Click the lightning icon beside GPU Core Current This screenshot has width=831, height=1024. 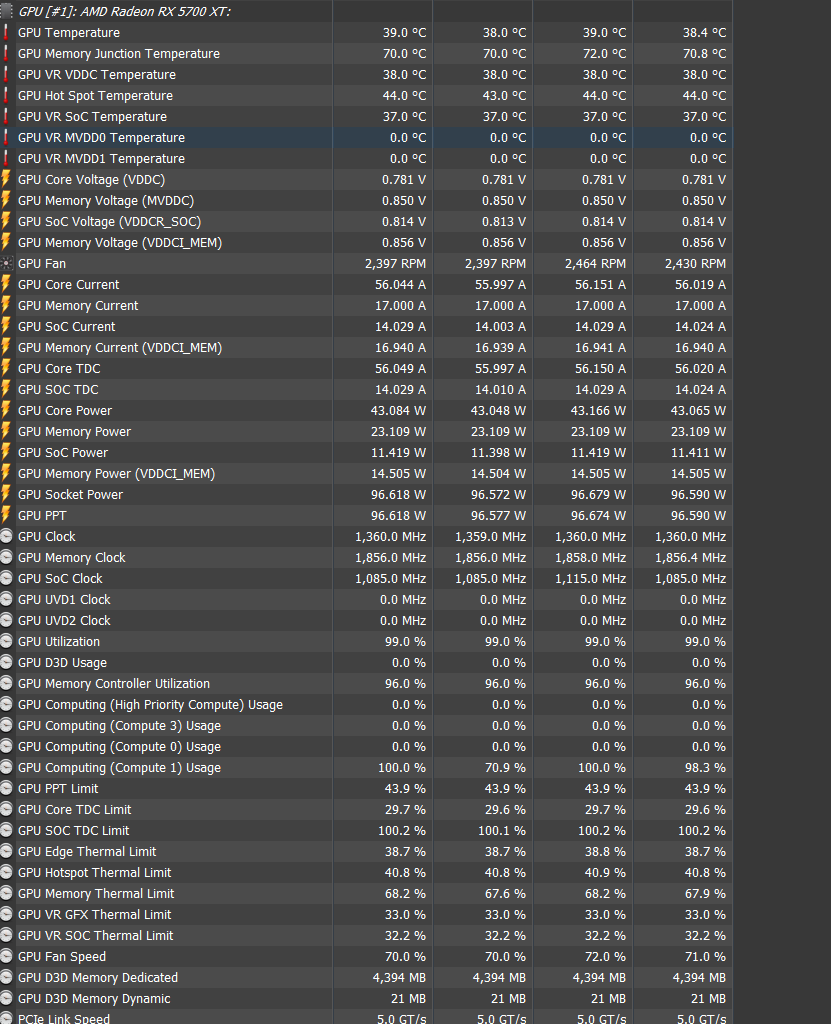[x=6, y=285]
